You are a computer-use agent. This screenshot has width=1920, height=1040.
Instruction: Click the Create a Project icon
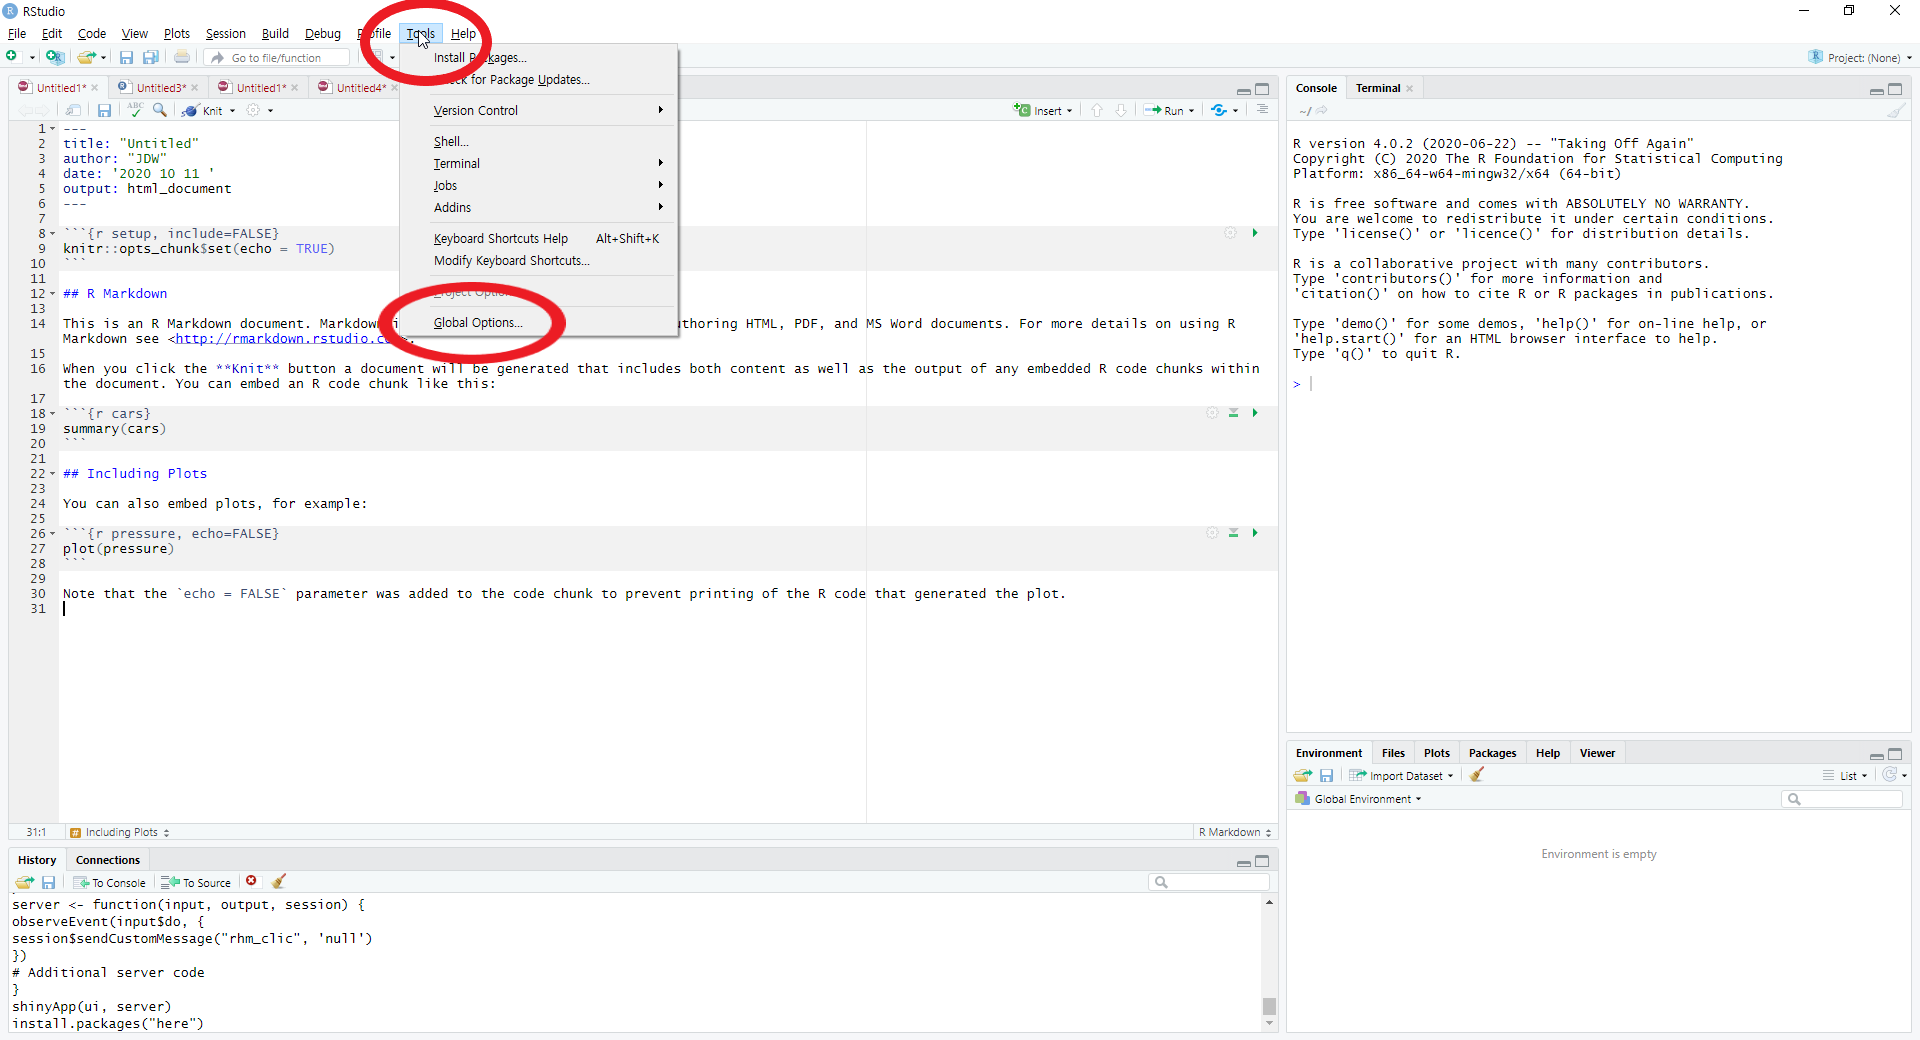click(x=54, y=57)
